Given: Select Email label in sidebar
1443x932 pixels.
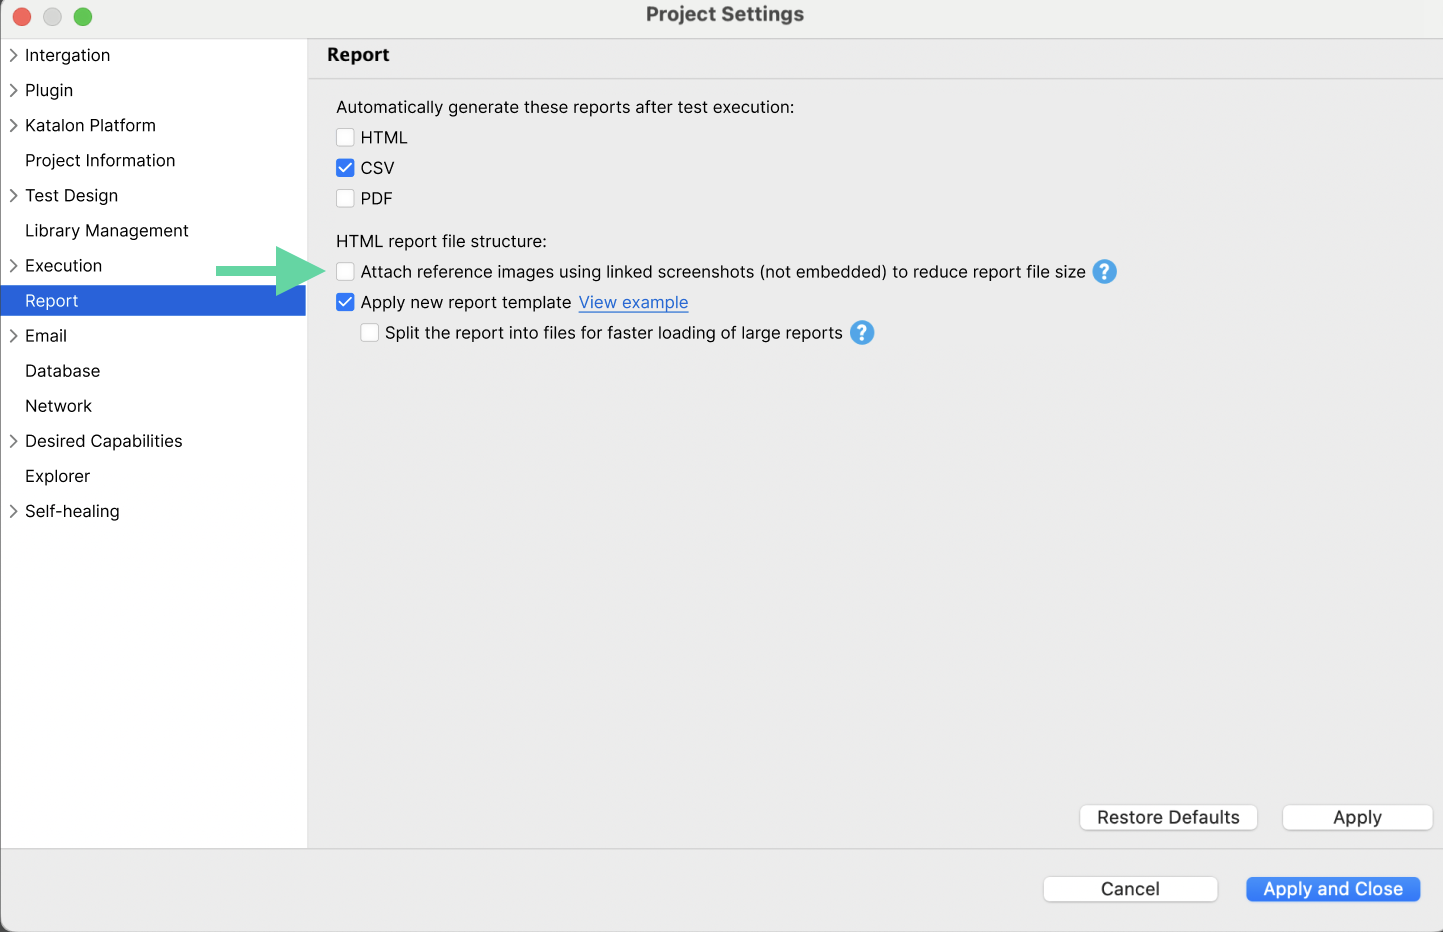Looking at the screenshot, I should (46, 335).
